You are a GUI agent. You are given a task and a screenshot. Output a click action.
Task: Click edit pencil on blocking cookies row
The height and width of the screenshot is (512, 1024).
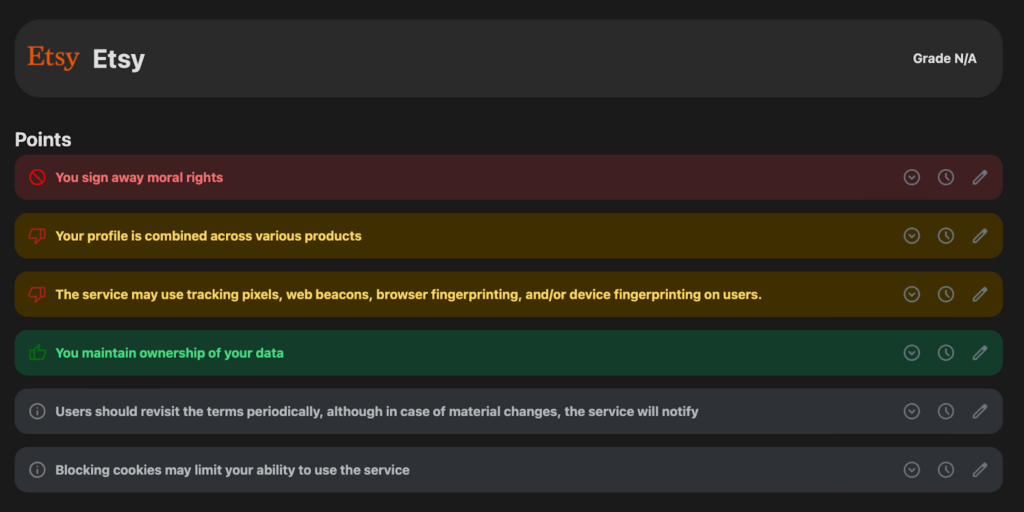pyautogui.click(x=980, y=470)
